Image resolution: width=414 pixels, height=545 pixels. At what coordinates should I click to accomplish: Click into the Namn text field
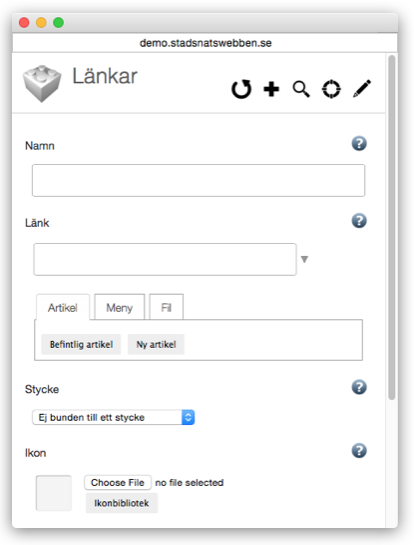coord(198,180)
